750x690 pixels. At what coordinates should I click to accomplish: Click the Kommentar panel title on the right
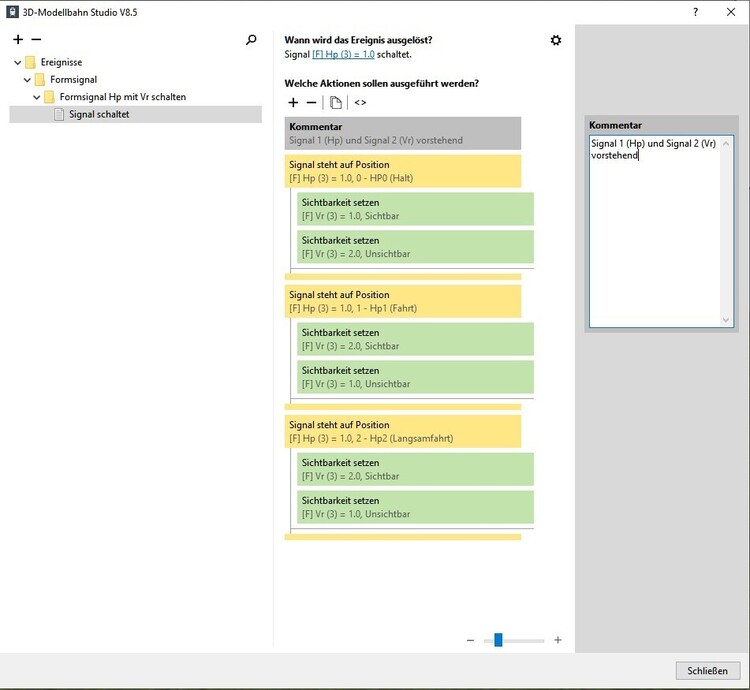(x=615, y=125)
